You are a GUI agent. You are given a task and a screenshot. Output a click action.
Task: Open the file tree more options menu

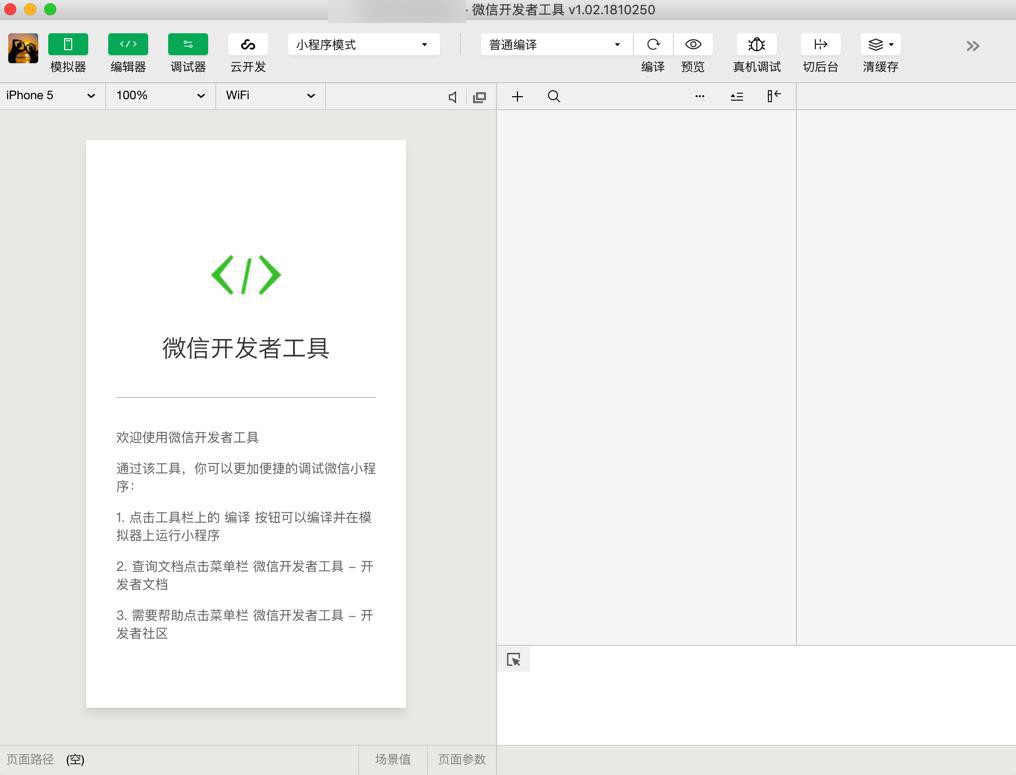700,97
